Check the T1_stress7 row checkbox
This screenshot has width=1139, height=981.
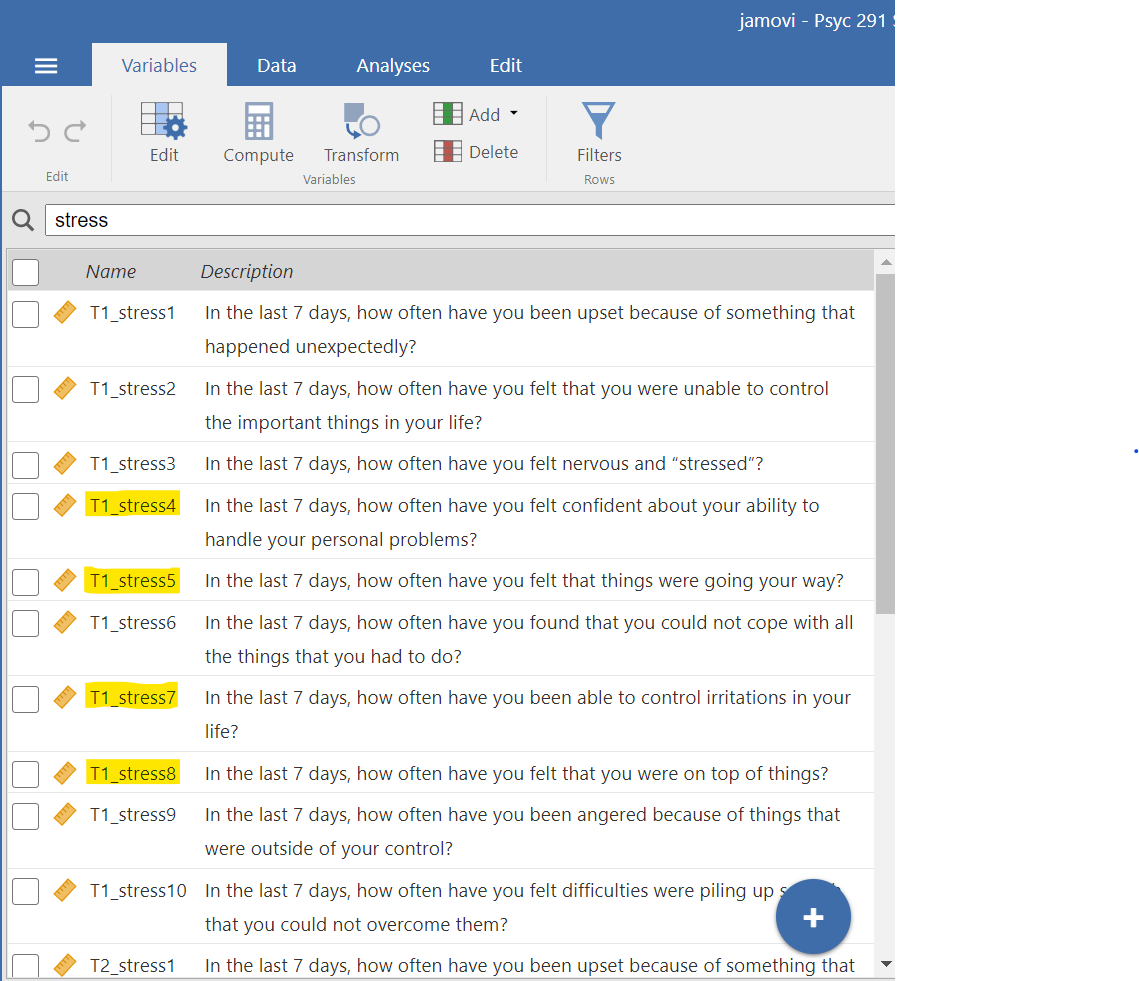coord(25,699)
